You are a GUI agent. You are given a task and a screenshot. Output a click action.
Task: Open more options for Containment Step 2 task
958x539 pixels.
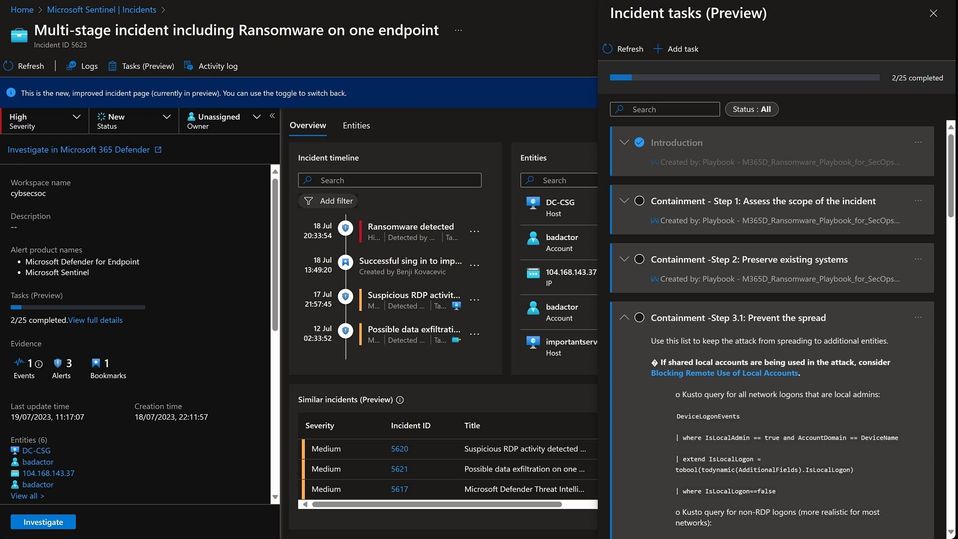click(x=918, y=259)
